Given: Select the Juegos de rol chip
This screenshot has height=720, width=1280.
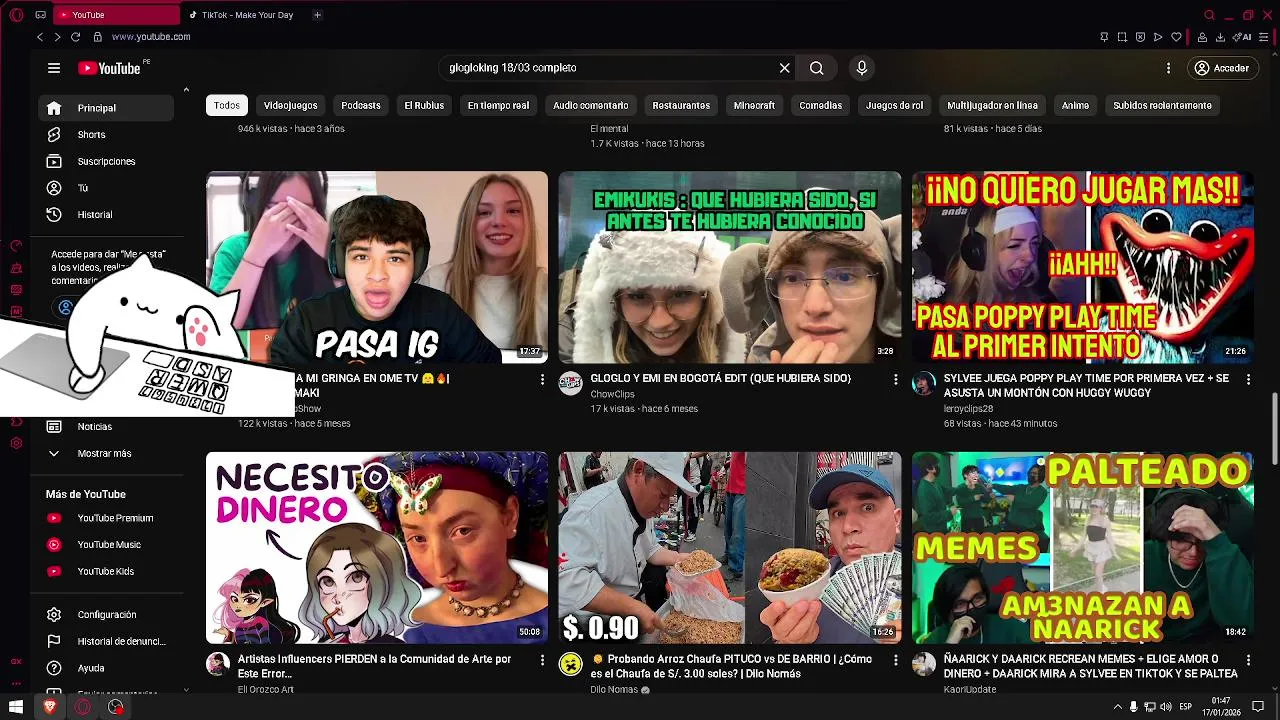Looking at the screenshot, I should coord(894,105).
